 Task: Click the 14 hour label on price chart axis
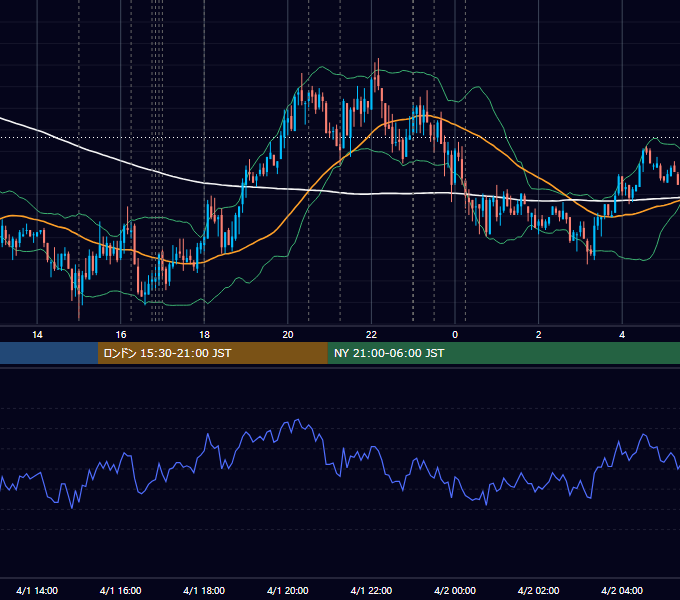[37, 335]
